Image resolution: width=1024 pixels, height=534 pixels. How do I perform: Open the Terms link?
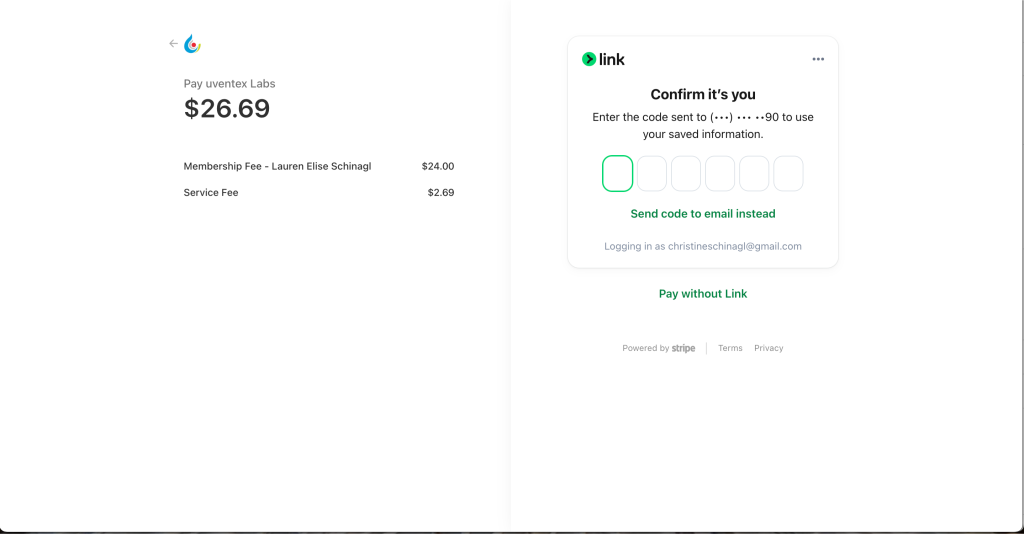tap(730, 348)
